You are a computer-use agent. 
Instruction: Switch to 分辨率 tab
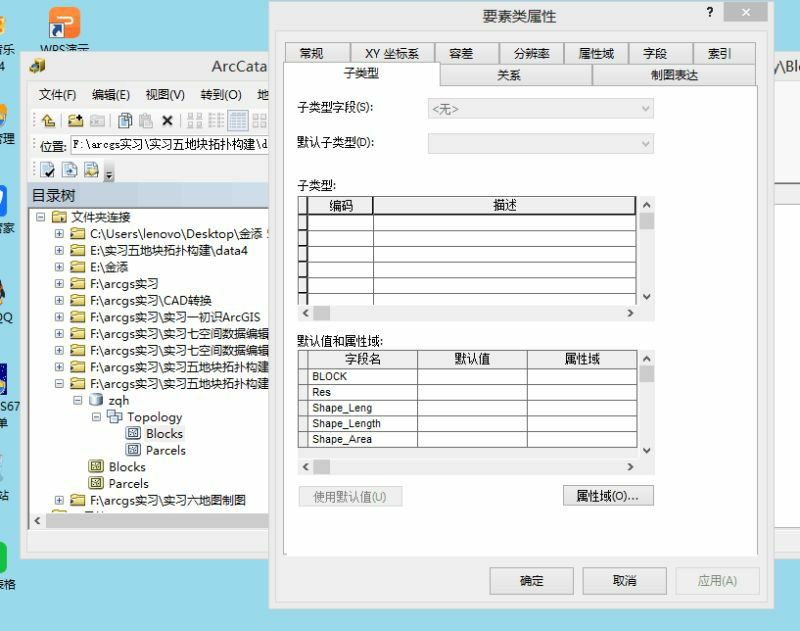click(x=531, y=53)
